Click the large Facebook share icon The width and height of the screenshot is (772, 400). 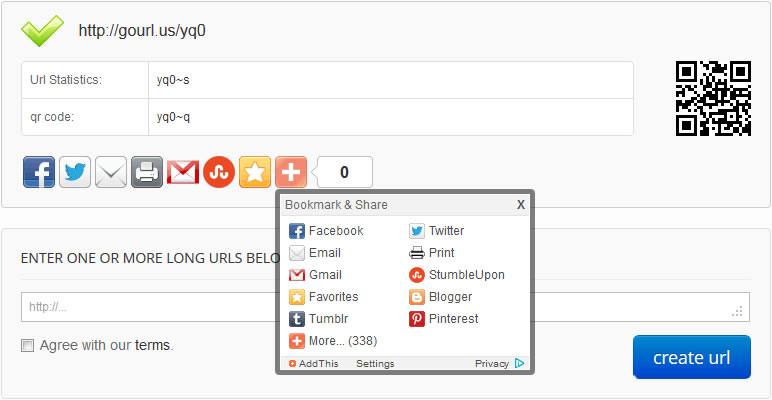tap(39, 172)
